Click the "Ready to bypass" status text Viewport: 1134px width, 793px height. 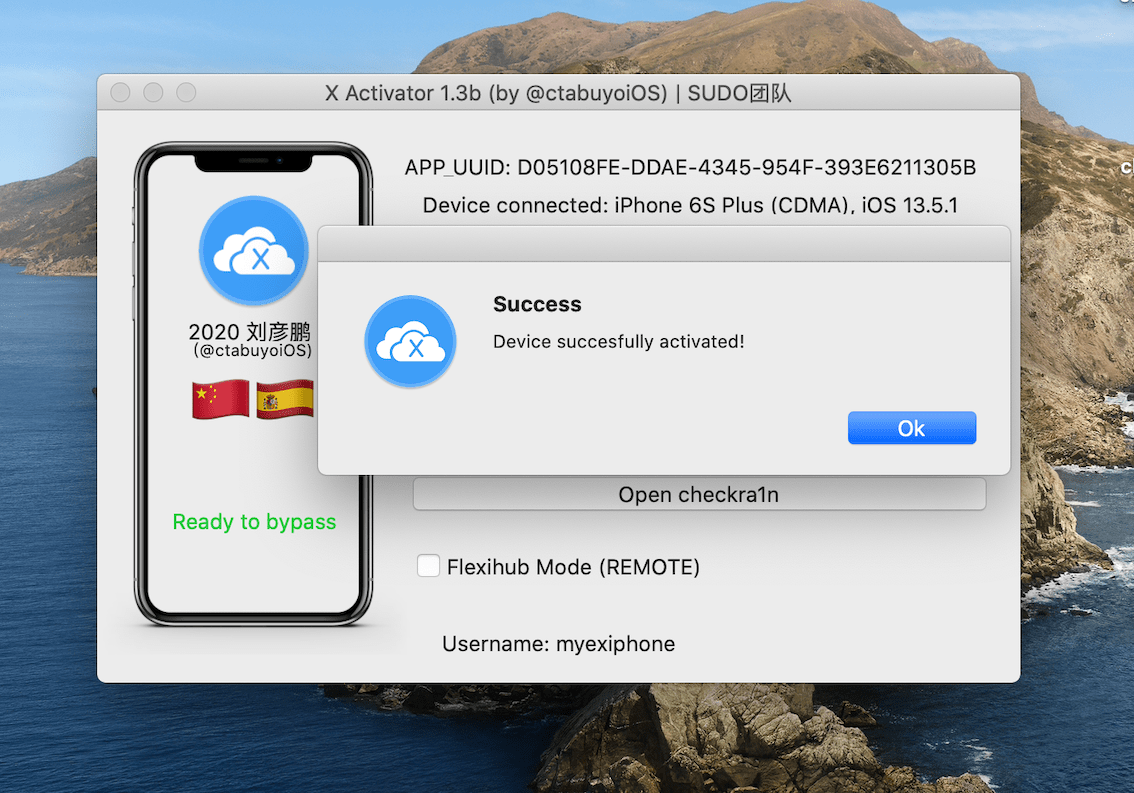[x=255, y=522]
